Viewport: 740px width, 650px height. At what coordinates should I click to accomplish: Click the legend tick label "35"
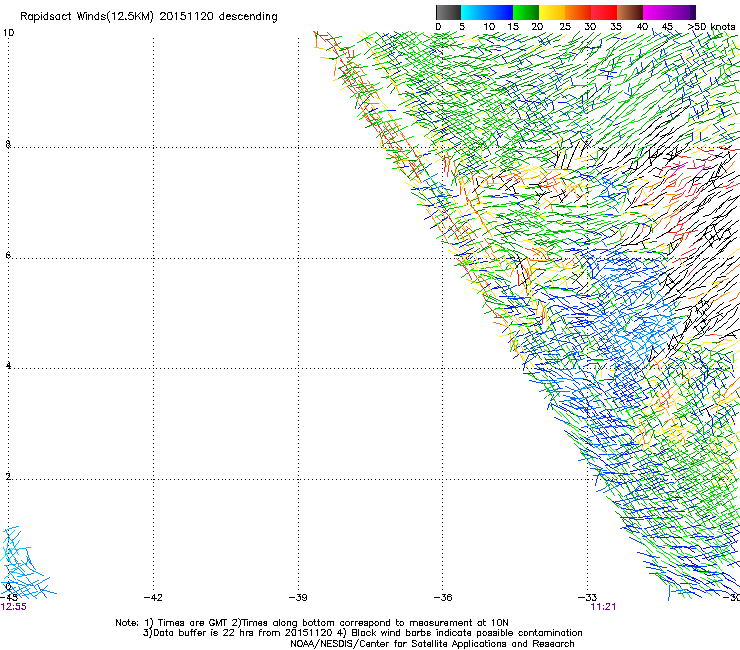pyautogui.click(x=616, y=27)
